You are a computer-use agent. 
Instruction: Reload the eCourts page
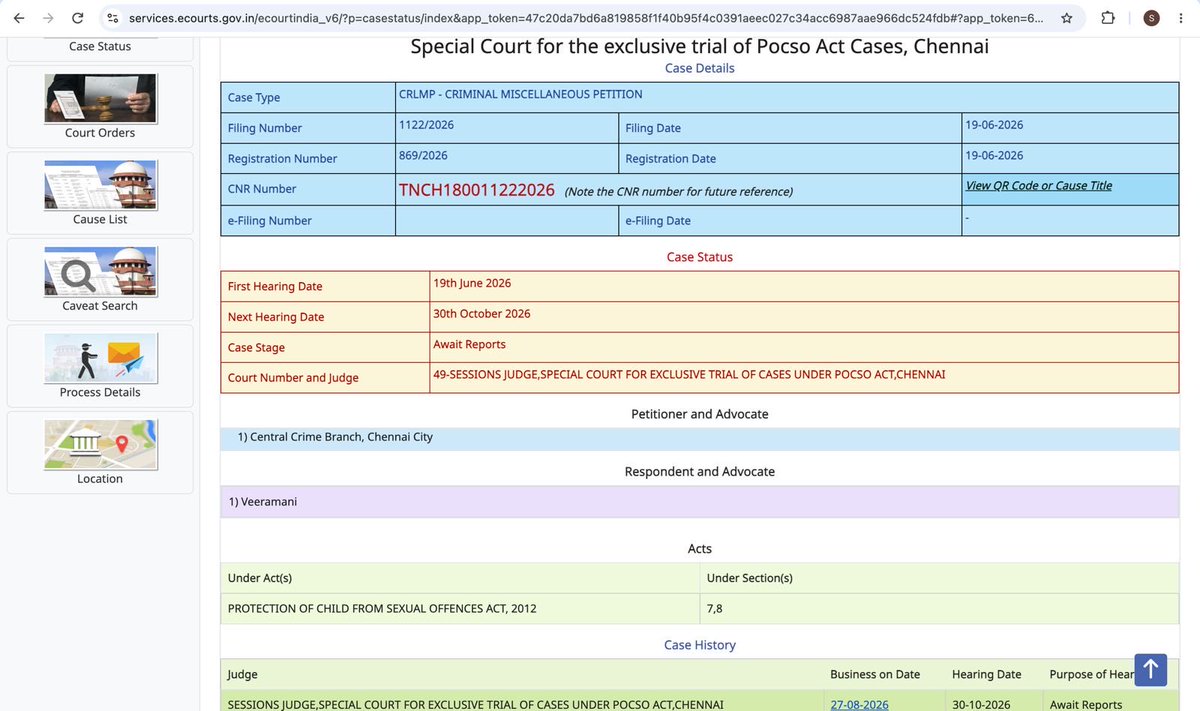point(79,18)
